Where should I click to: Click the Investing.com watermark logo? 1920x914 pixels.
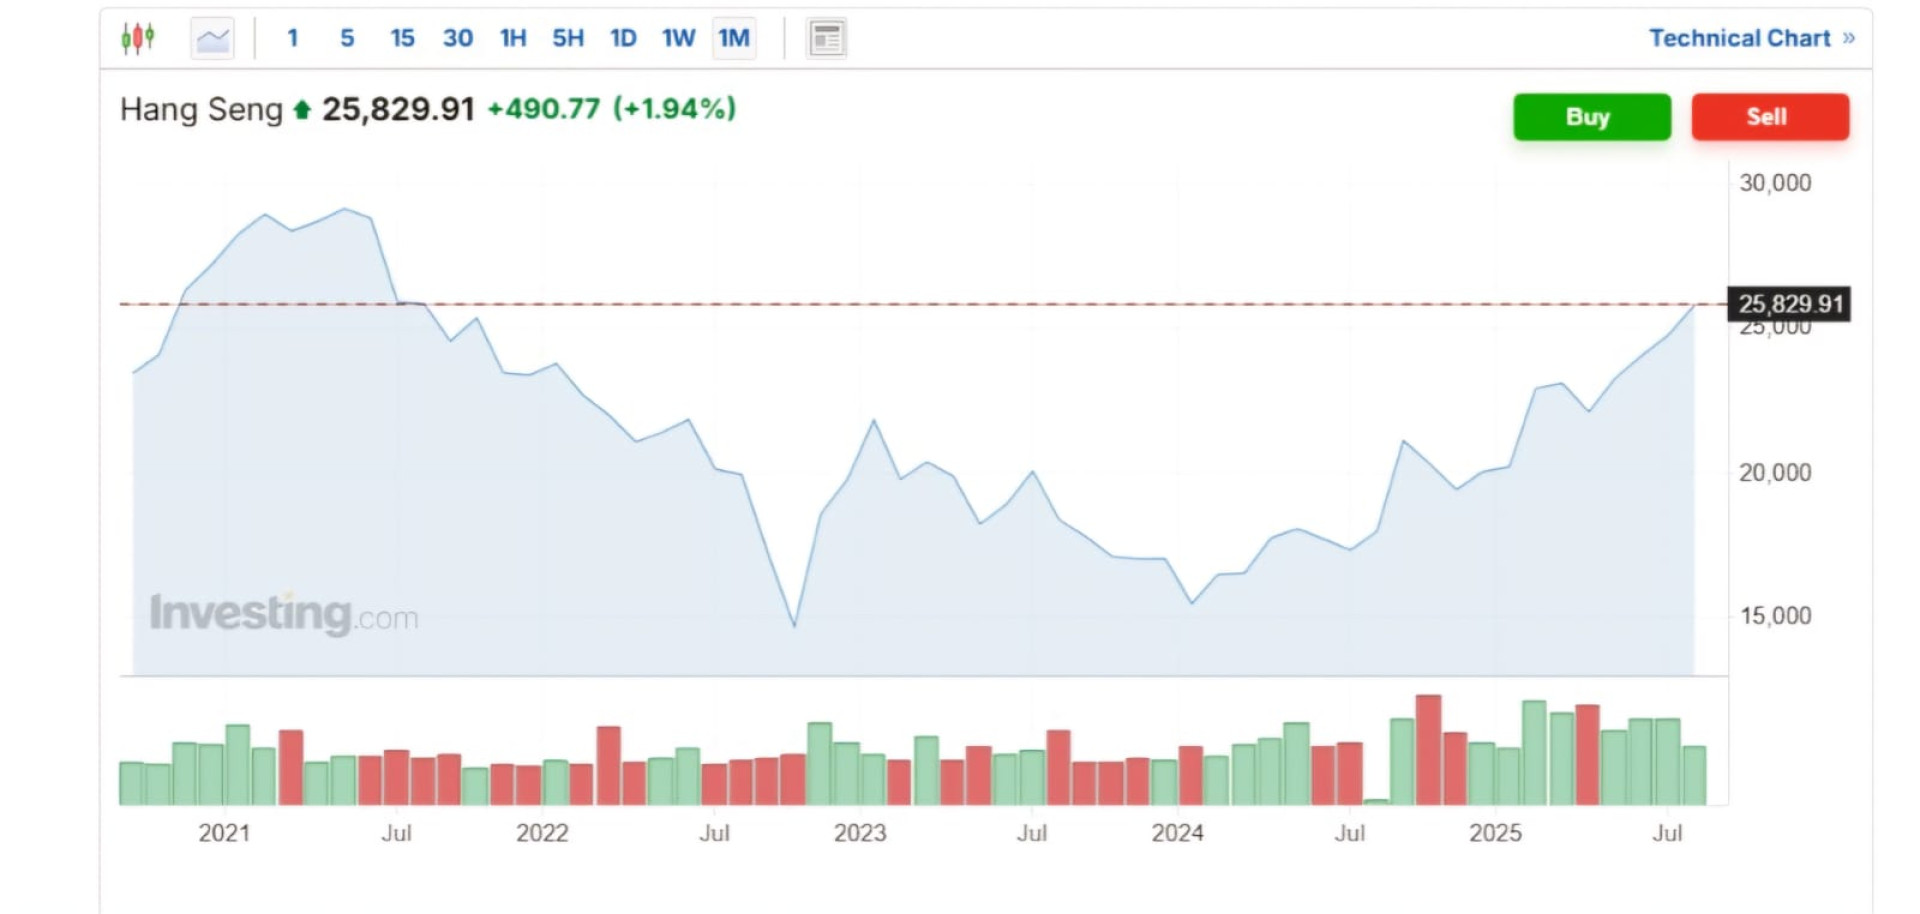[x=284, y=614]
